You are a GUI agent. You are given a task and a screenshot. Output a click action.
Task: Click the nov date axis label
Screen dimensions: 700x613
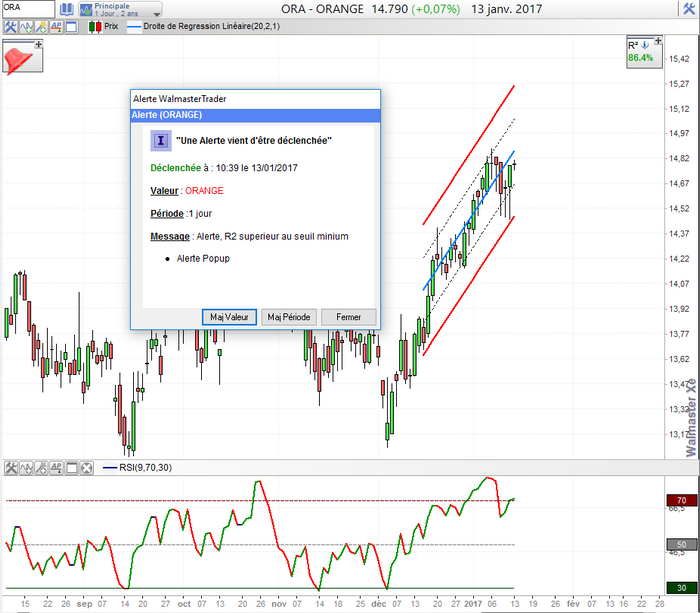point(279,604)
